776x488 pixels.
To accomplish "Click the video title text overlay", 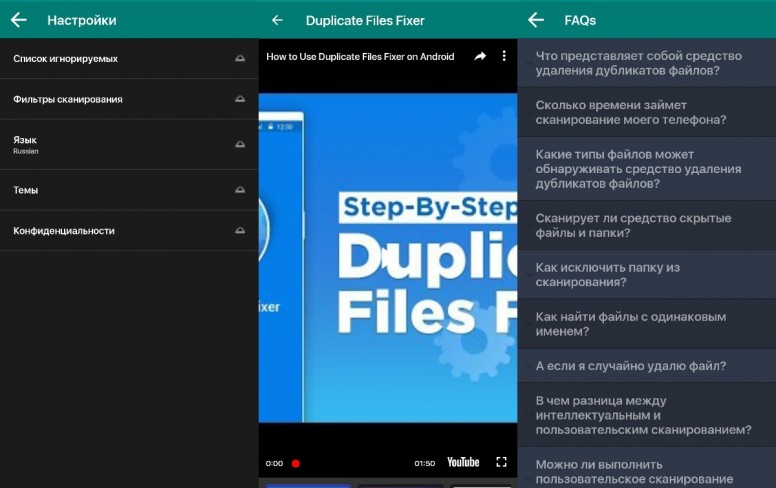I will click(360, 57).
